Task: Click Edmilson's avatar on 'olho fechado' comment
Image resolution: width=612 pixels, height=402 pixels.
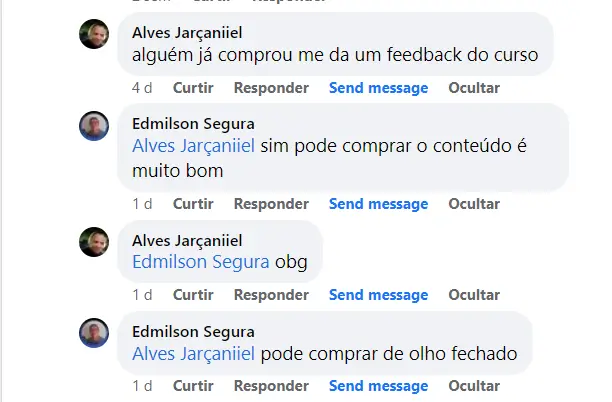Action: click(x=94, y=333)
